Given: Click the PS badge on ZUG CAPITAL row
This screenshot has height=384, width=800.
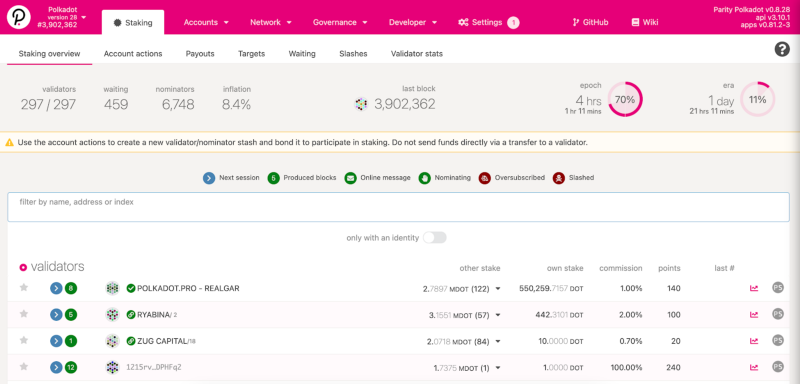Looking at the screenshot, I should click(778, 340).
